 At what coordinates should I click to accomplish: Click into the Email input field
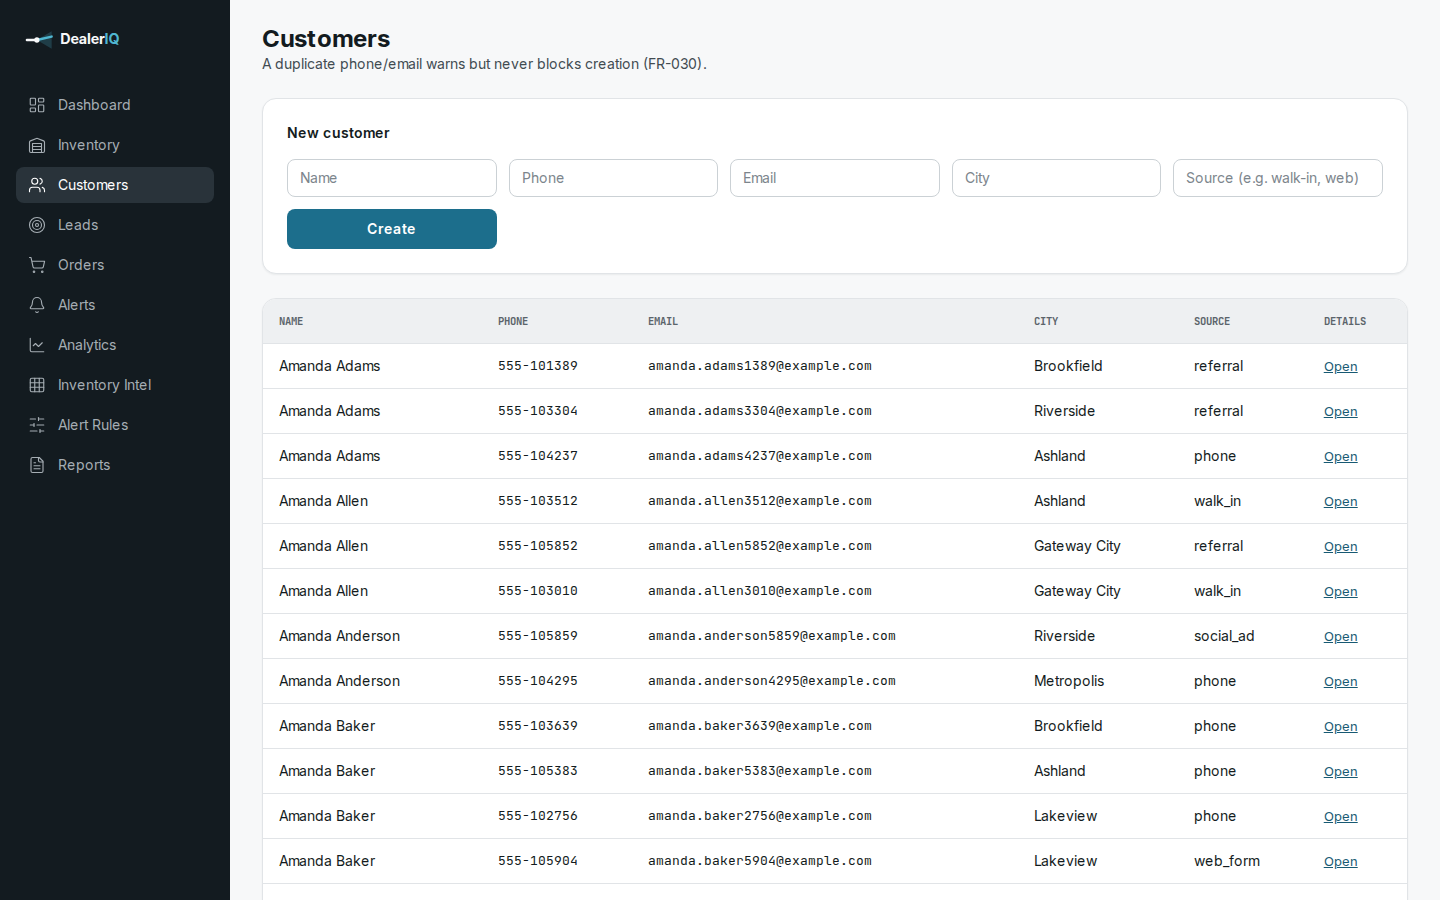[x=835, y=178]
